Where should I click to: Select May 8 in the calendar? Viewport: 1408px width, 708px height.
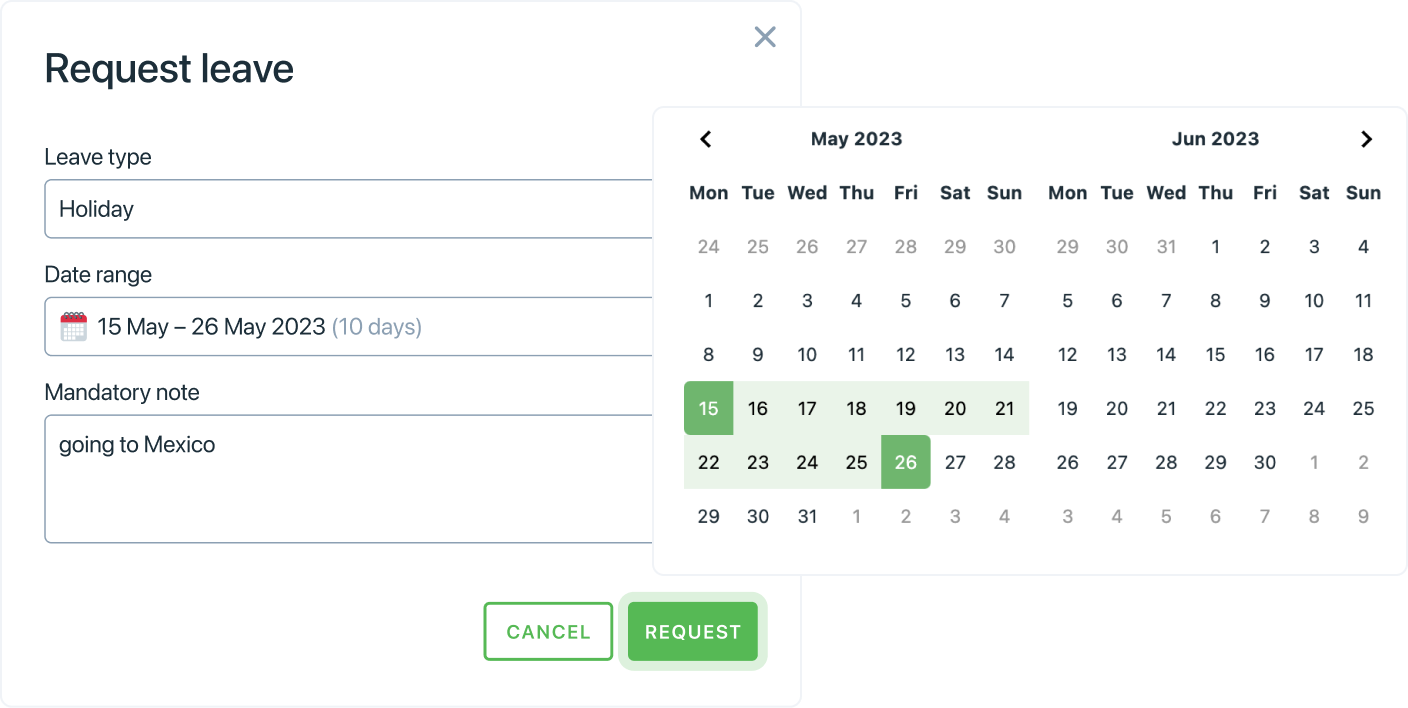pos(708,354)
